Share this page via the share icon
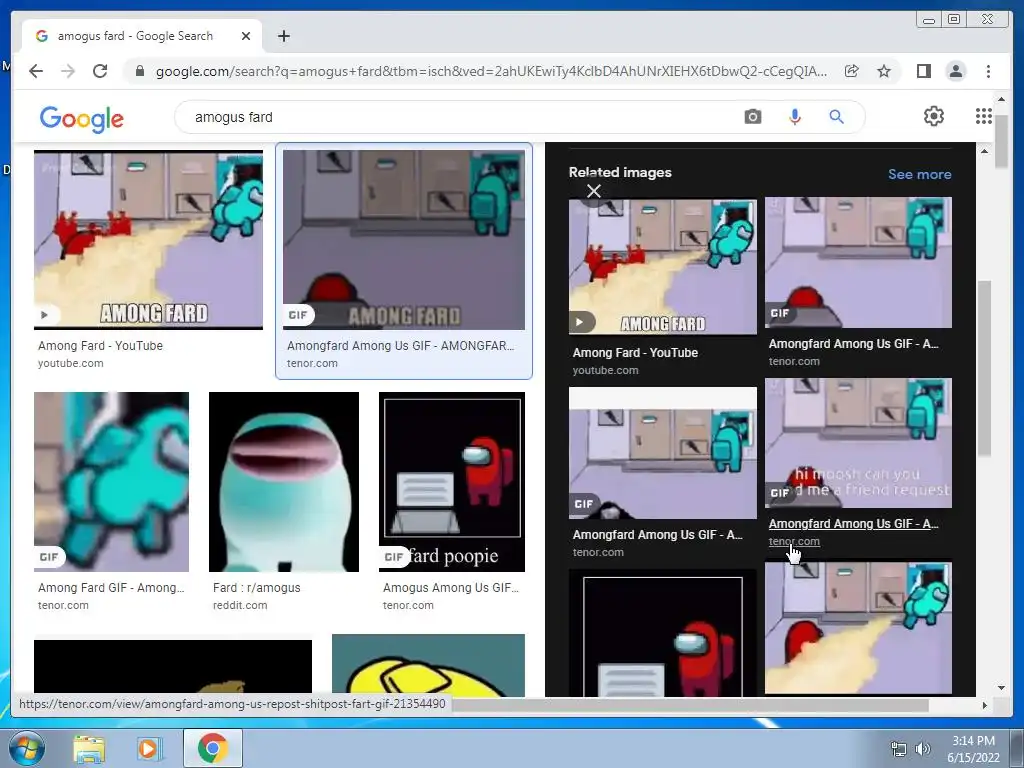 pyautogui.click(x=852, y=71)
